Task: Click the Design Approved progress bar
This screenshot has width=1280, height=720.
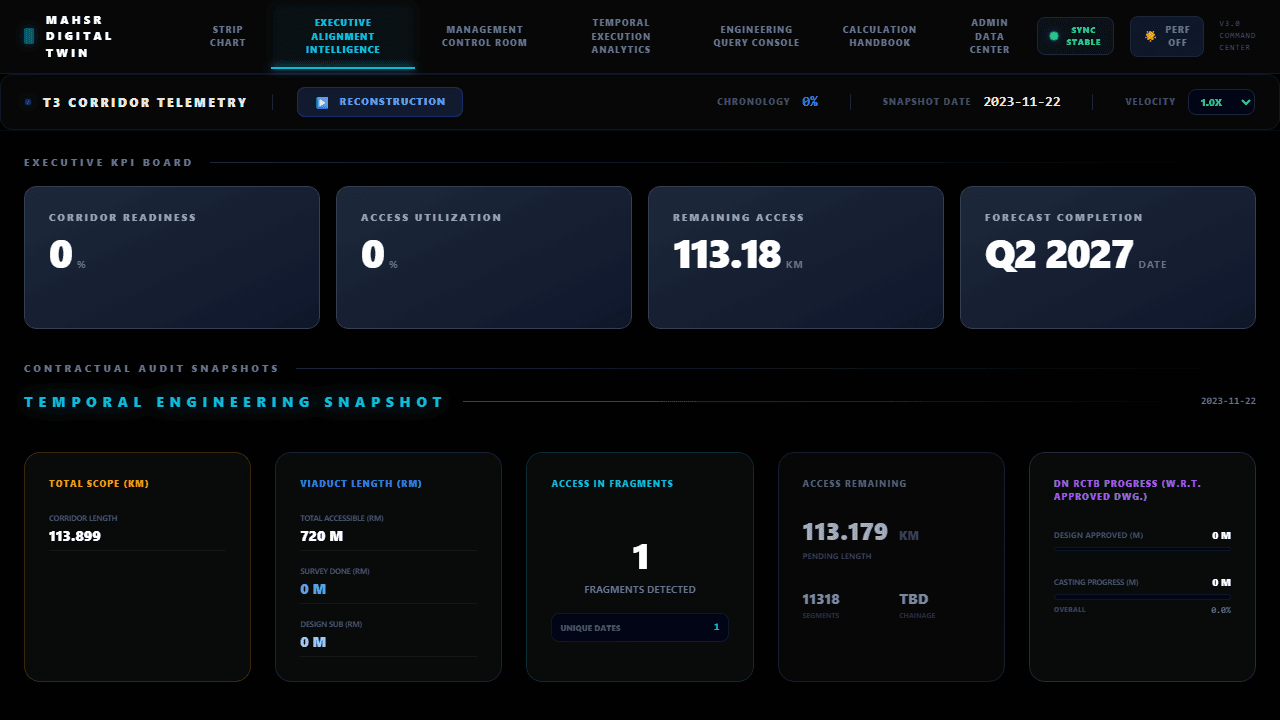Action: 1142,548
